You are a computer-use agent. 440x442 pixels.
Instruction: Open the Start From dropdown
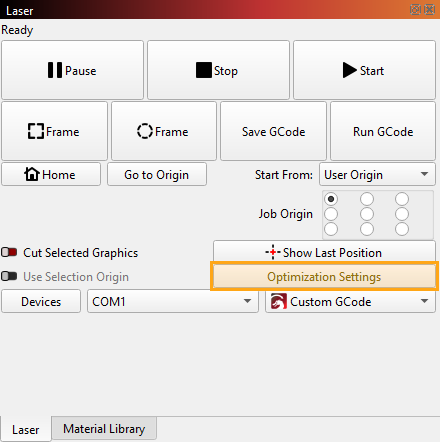coord(377,174)
